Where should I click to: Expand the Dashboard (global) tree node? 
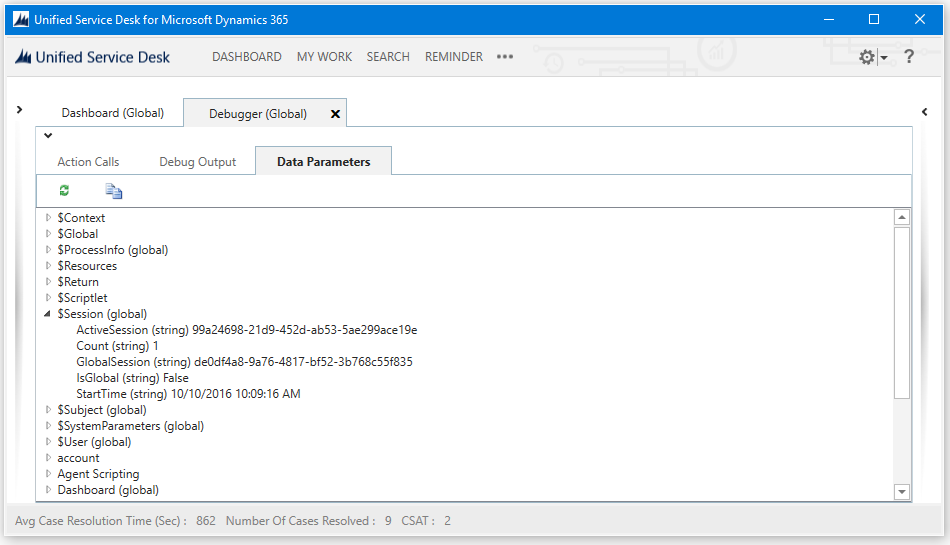pyautogui.click(x=48, y=490)
